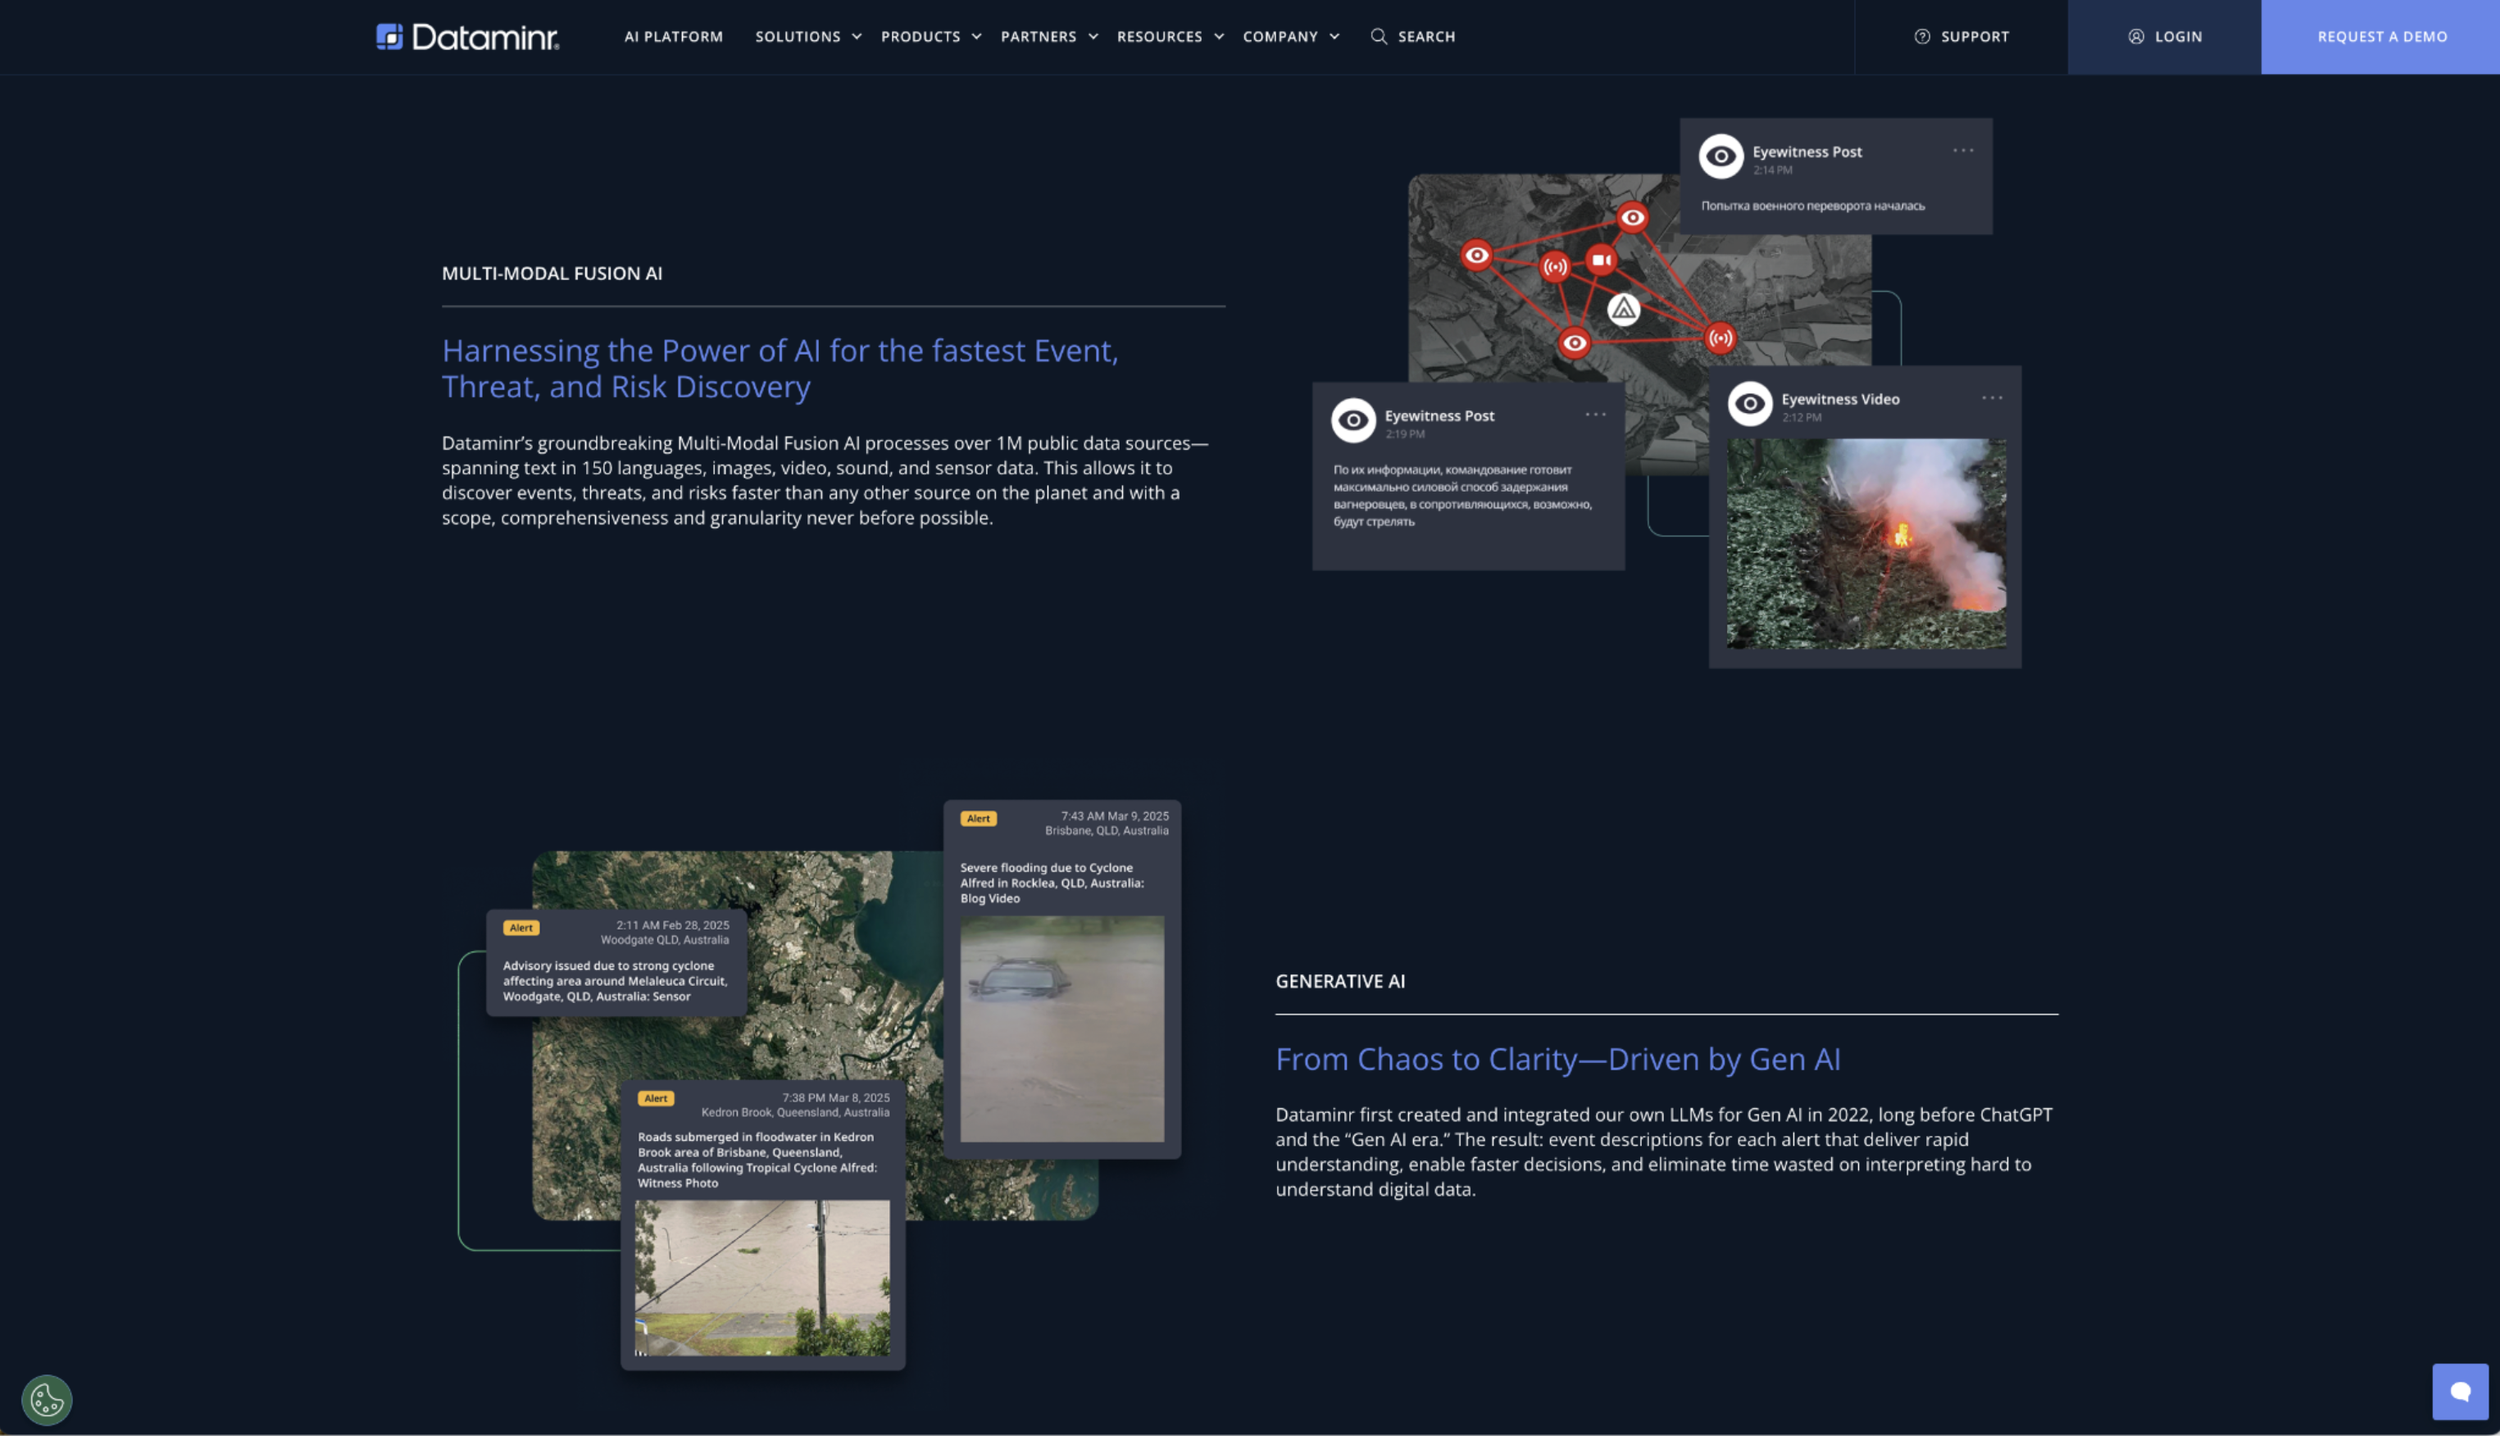Open the Company menu label

click(x=1280, y=37)
